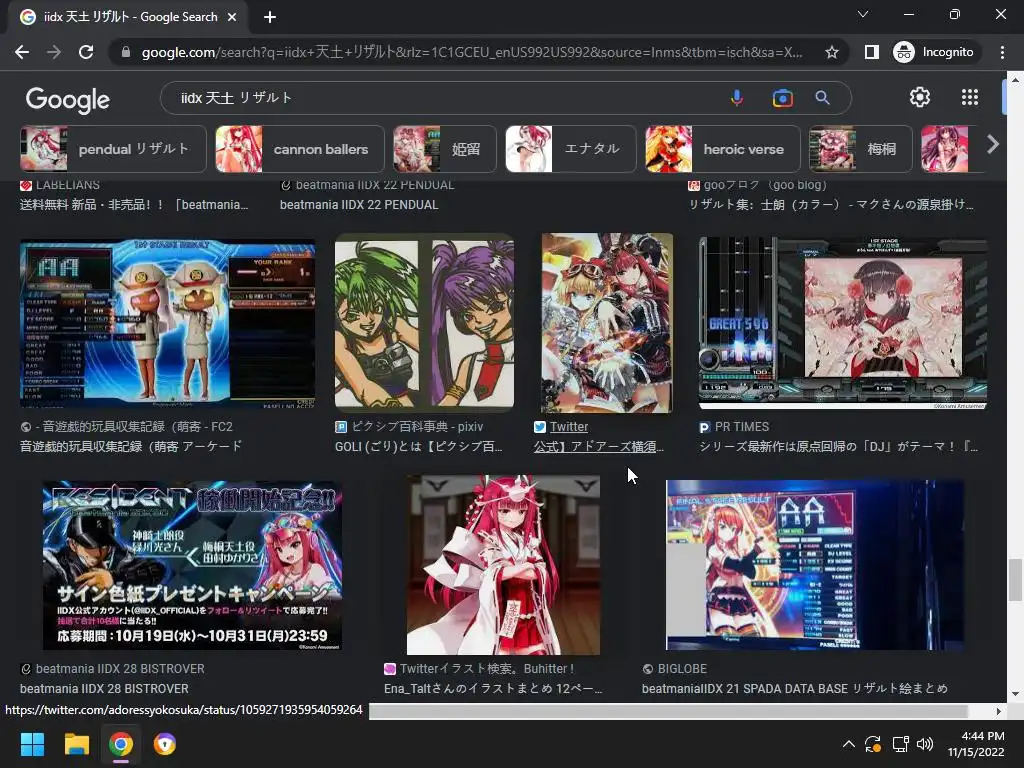This screenshot has height=768, width=1024.
Task: Open the BIGLOBE source link
Action: point(682,669)
